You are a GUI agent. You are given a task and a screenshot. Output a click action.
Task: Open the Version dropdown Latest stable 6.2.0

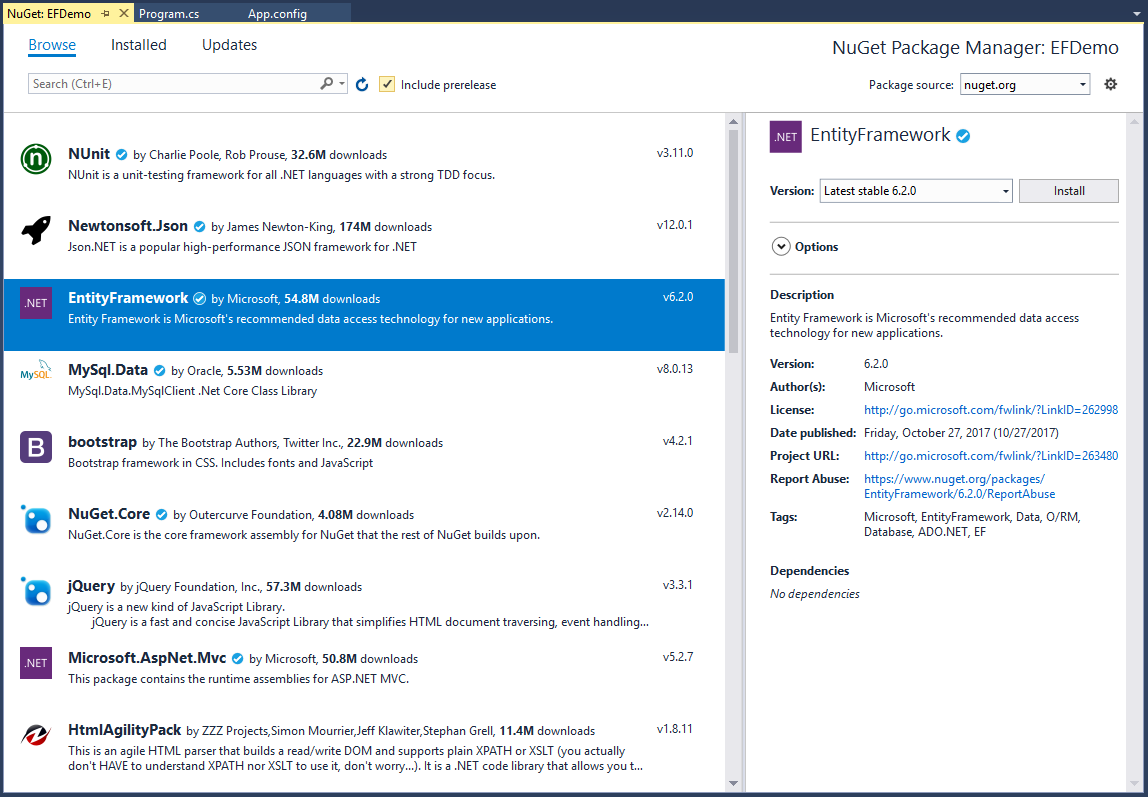tap(916, 191)
